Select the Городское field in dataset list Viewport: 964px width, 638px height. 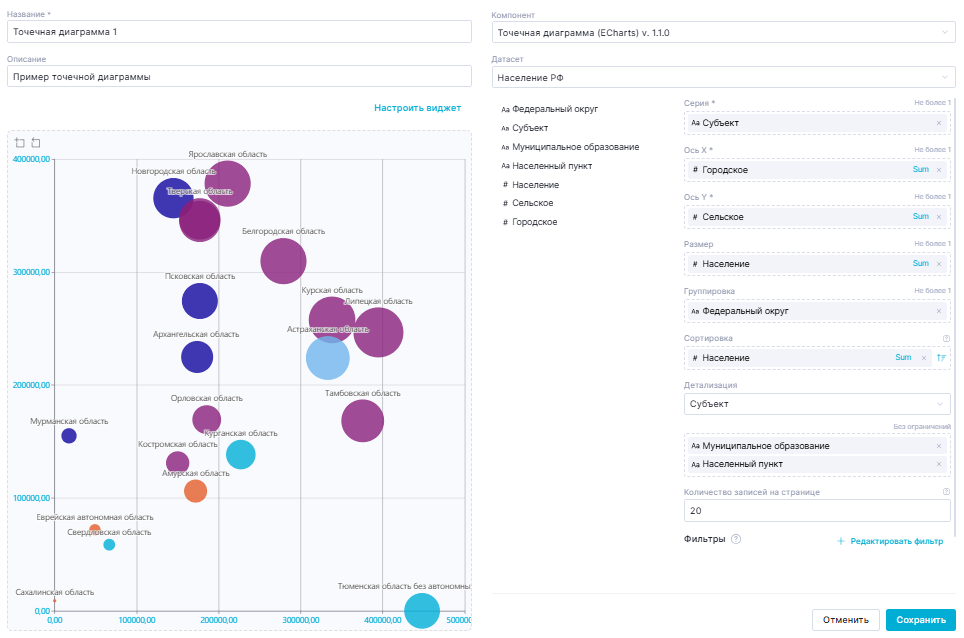535,222
